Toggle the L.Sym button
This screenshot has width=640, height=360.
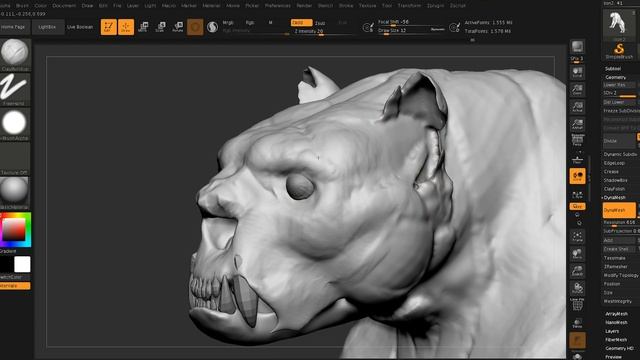(x=577, y=194)
